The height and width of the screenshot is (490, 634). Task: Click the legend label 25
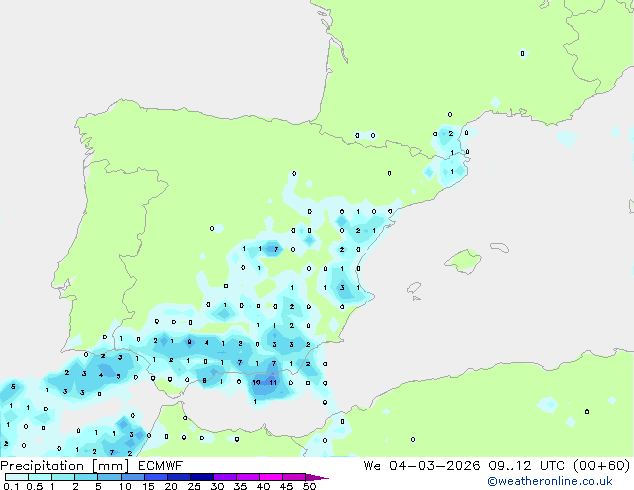194,486
